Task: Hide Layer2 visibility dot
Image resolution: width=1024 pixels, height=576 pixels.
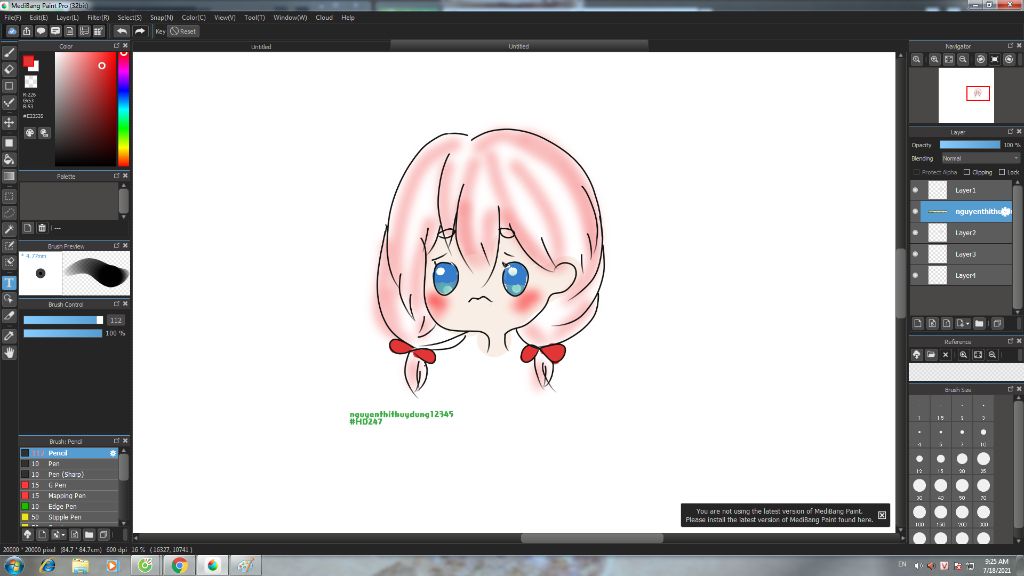Action: (x=915, y=232)
